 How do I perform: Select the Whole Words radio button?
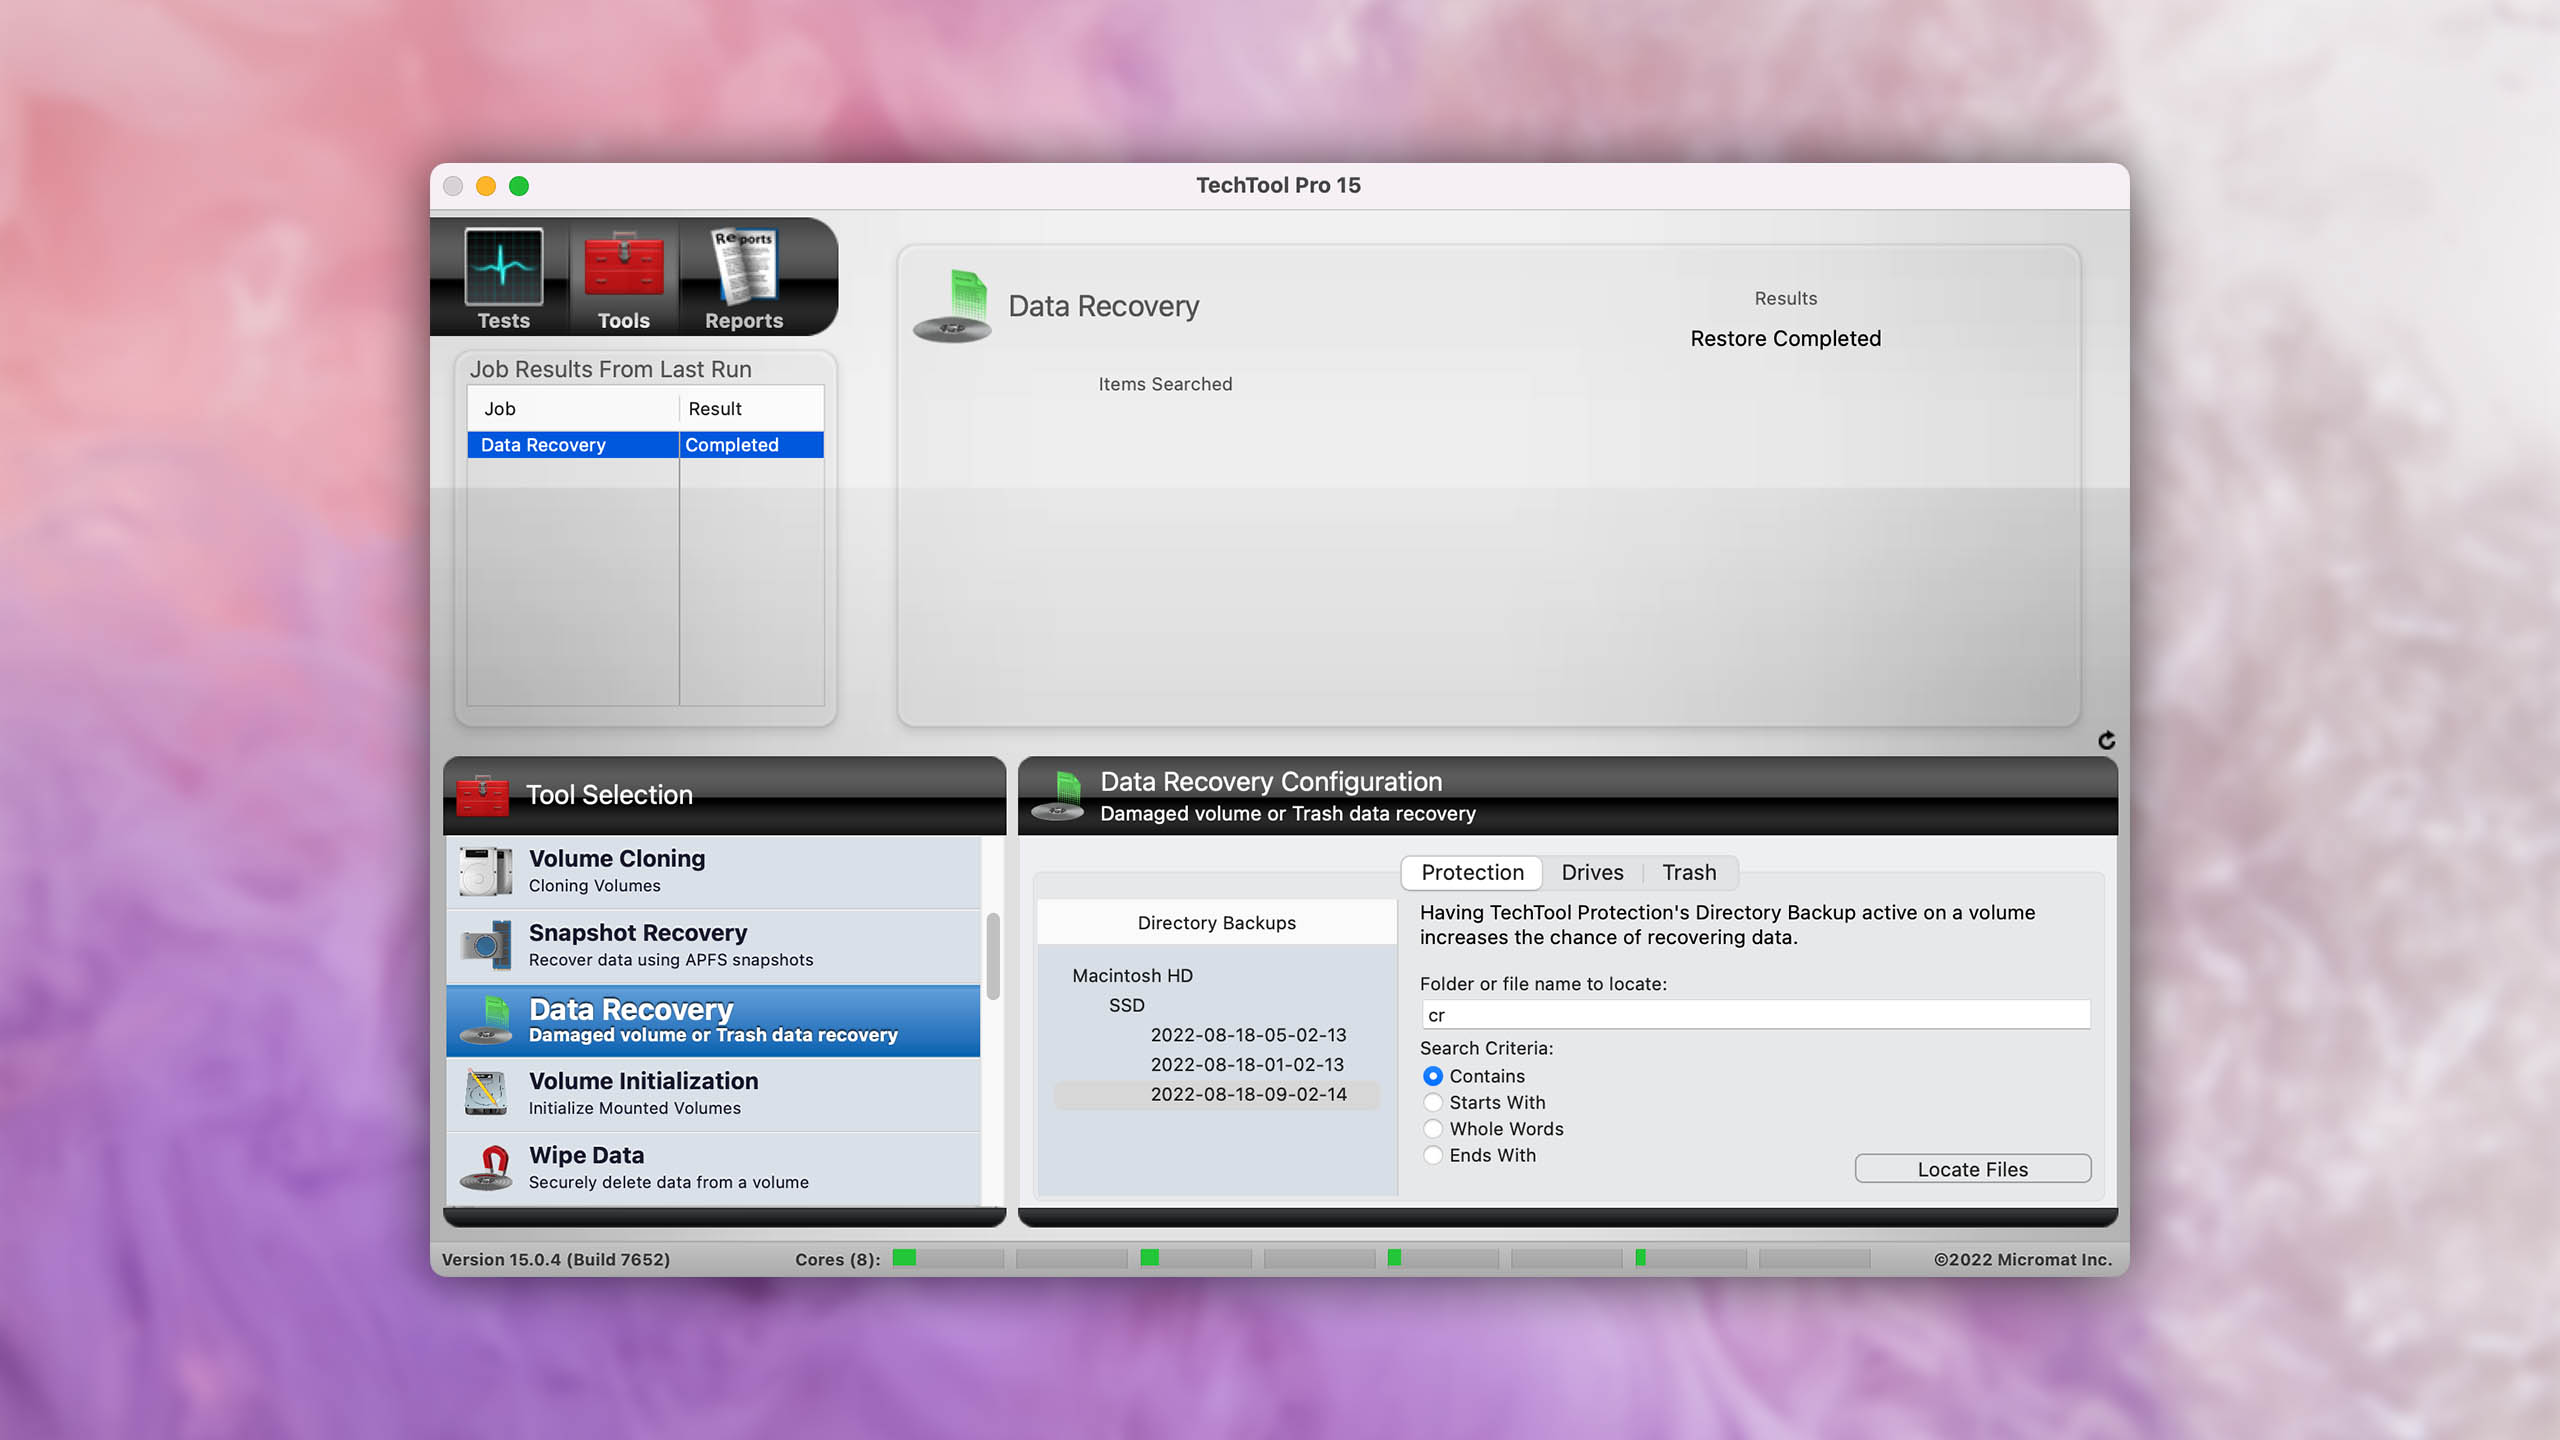1433,1129
